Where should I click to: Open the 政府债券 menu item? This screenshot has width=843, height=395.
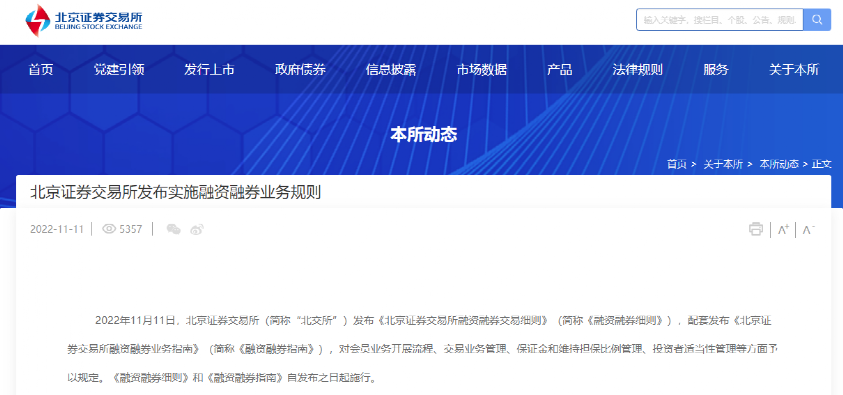pyautogui.click(x=300, y=69)
